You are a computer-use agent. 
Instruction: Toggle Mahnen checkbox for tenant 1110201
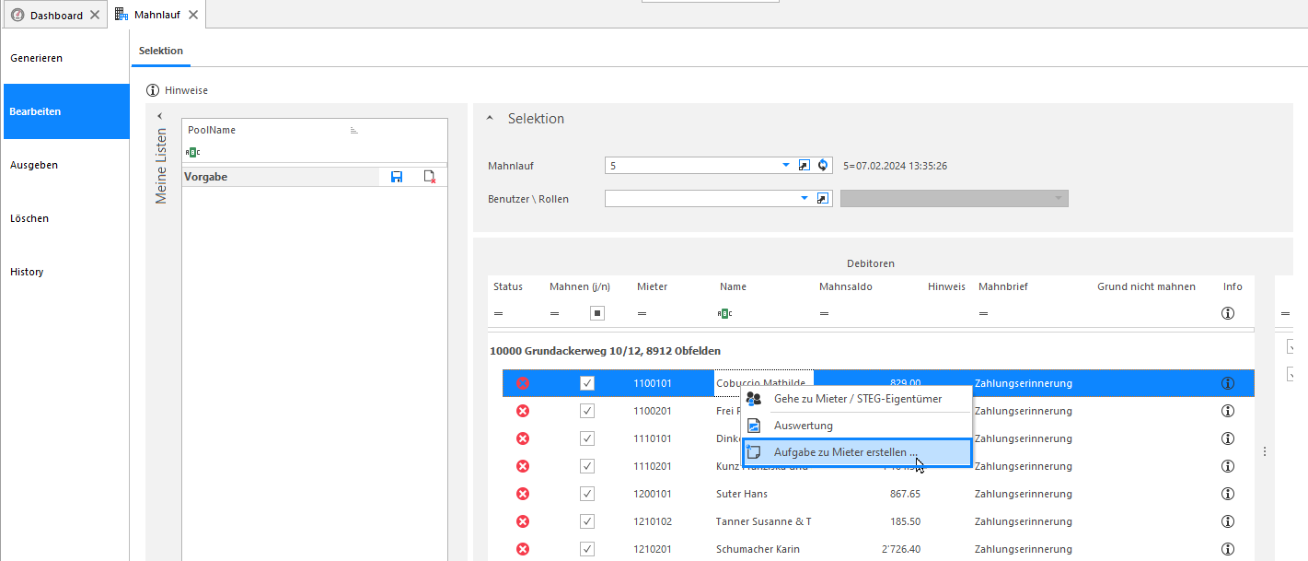click(587, 466)
